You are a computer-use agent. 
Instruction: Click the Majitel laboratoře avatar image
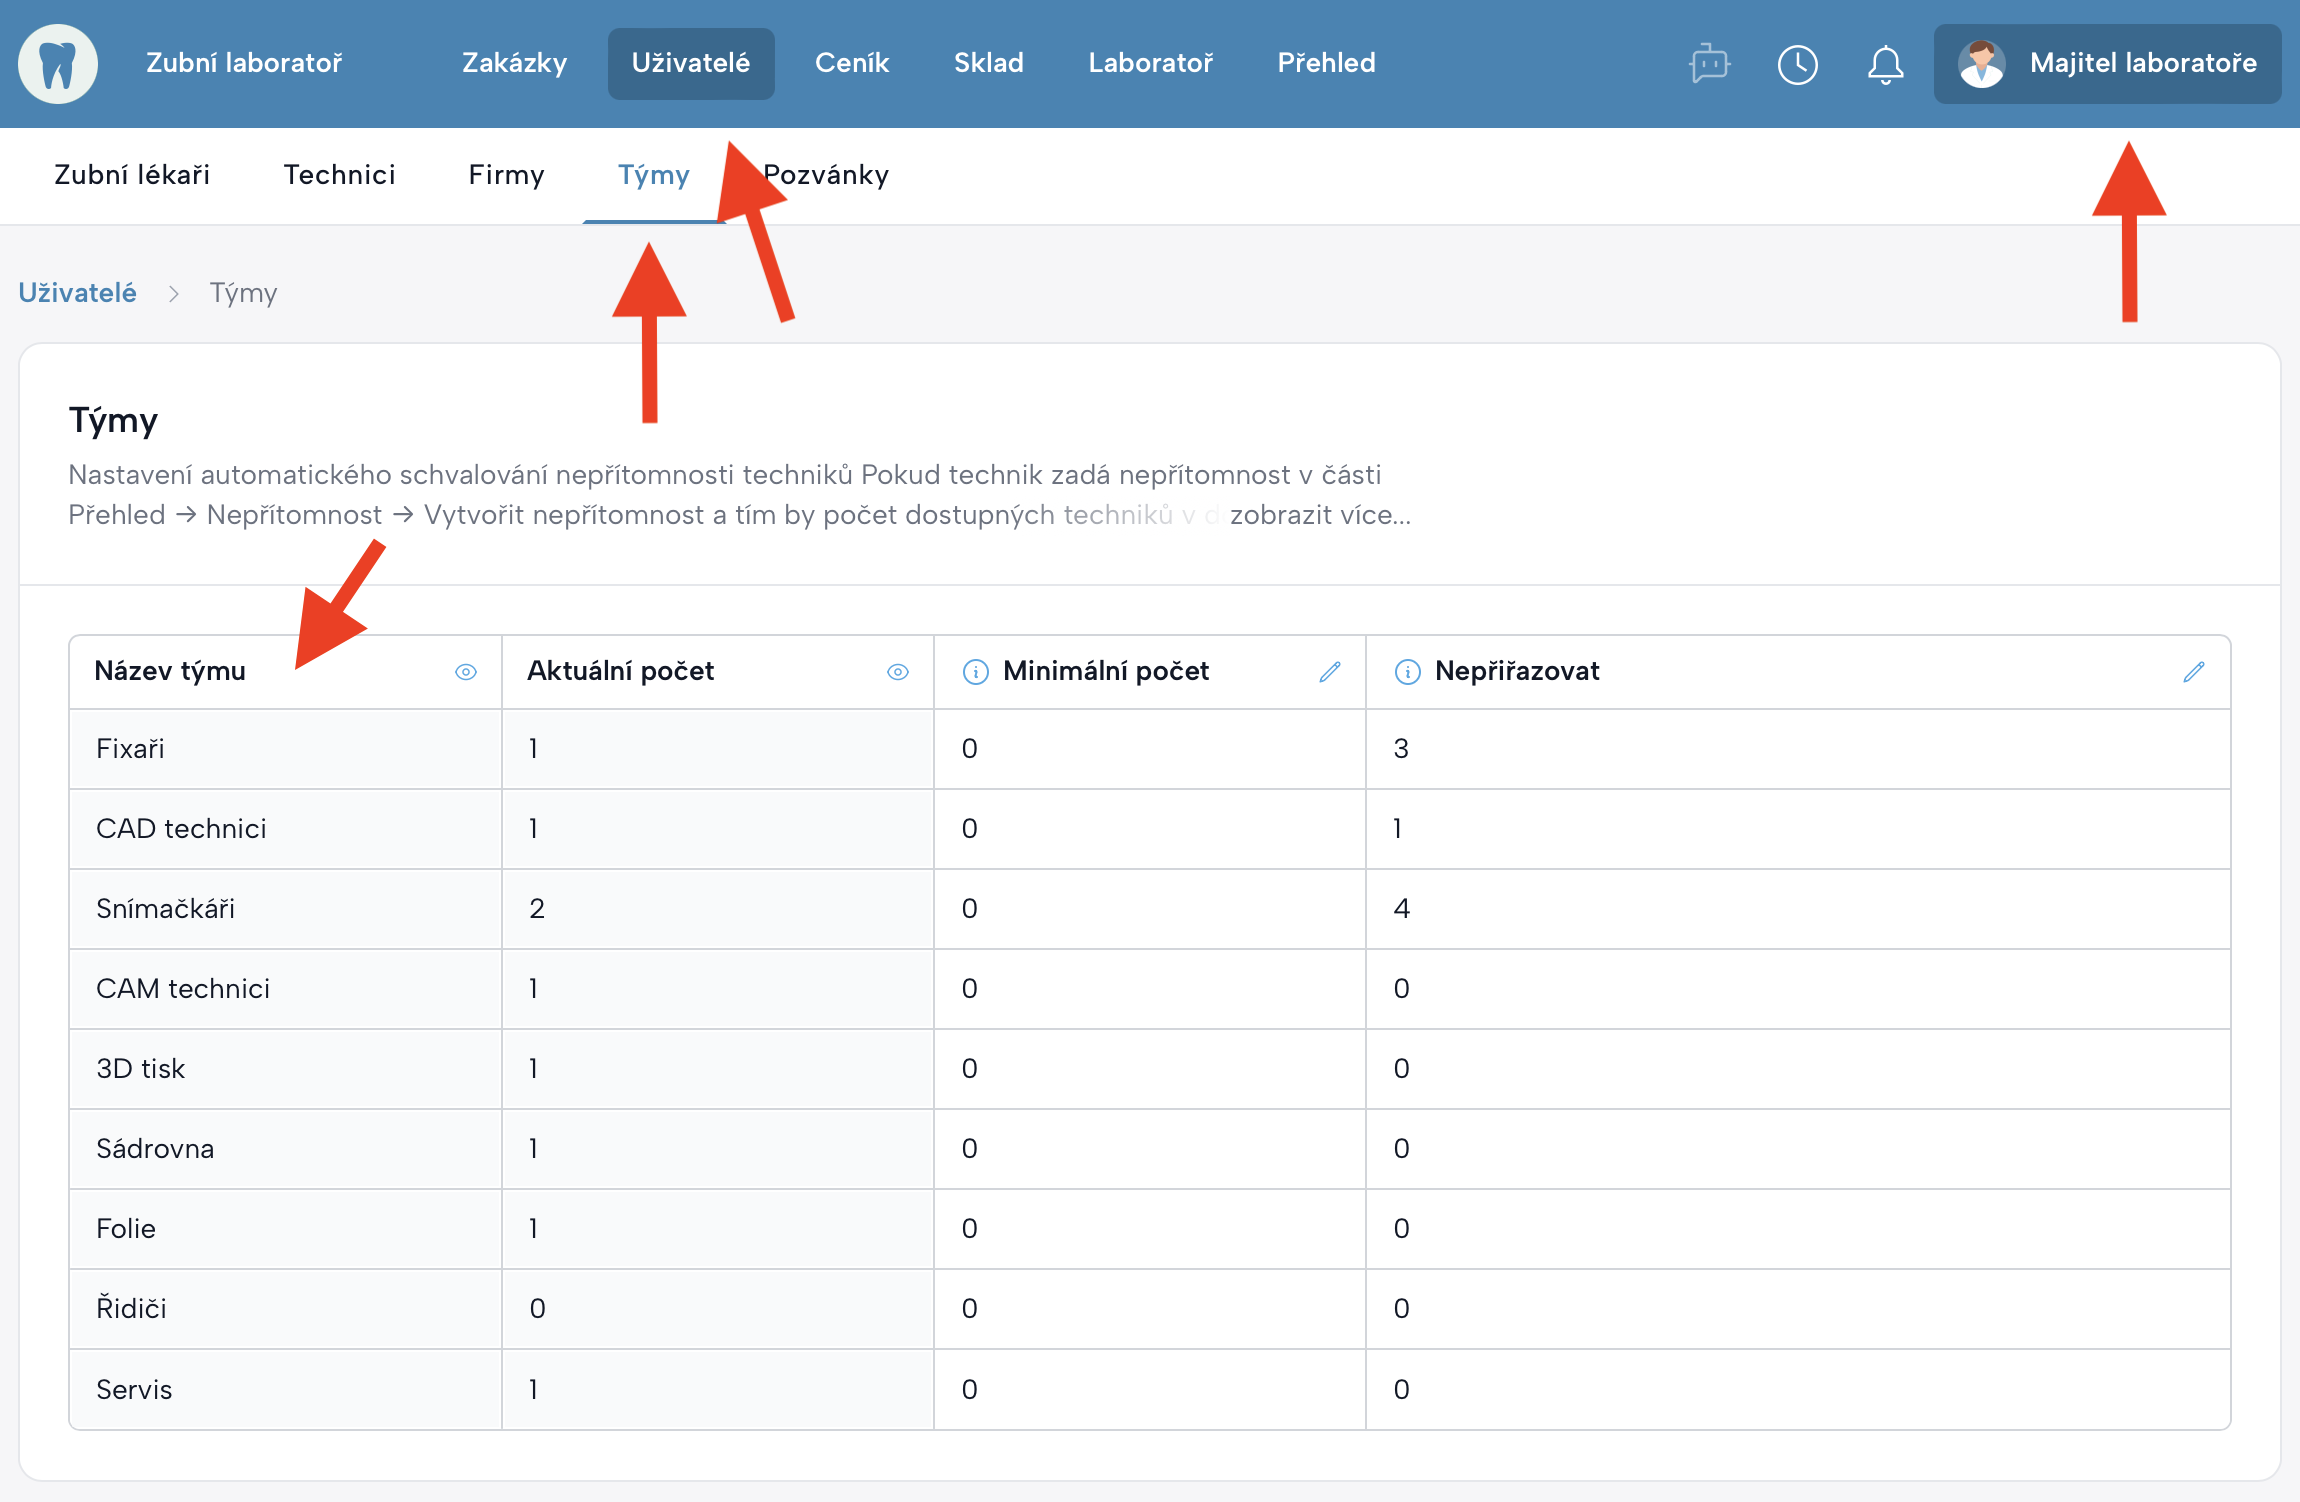(1981, 64)
